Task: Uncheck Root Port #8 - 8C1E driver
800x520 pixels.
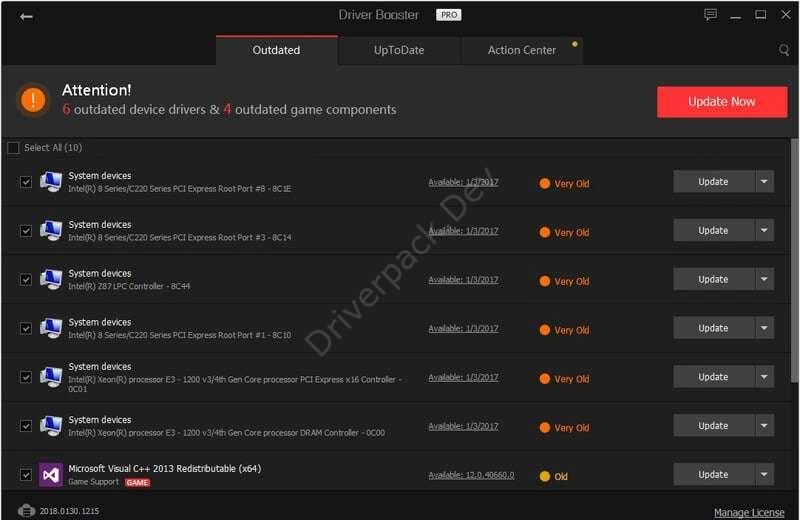Action: click(x=26, y=182)
